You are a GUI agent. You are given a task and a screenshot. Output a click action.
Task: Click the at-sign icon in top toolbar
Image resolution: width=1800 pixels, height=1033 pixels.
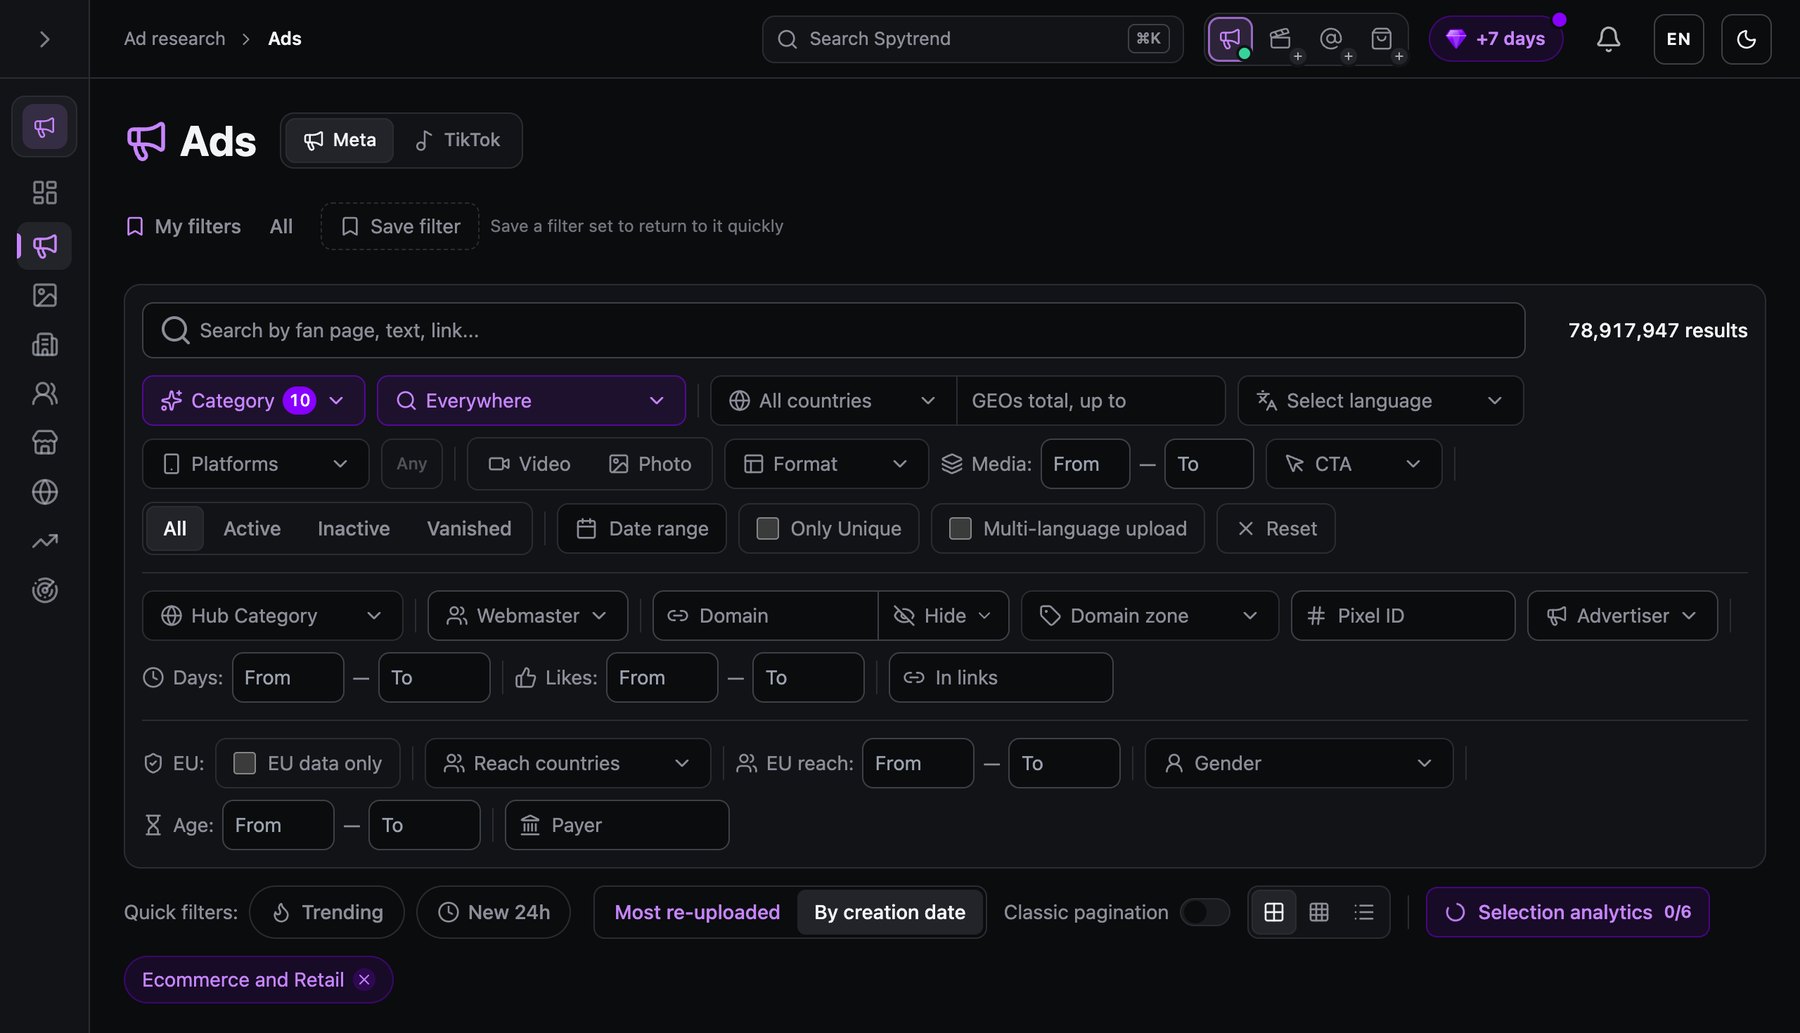(1331, 39)
